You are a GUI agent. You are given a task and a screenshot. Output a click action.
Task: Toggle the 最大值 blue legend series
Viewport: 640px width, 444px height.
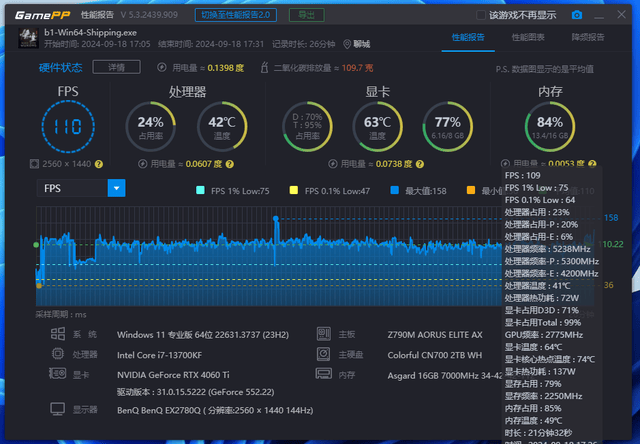click(x=394, y=189)
